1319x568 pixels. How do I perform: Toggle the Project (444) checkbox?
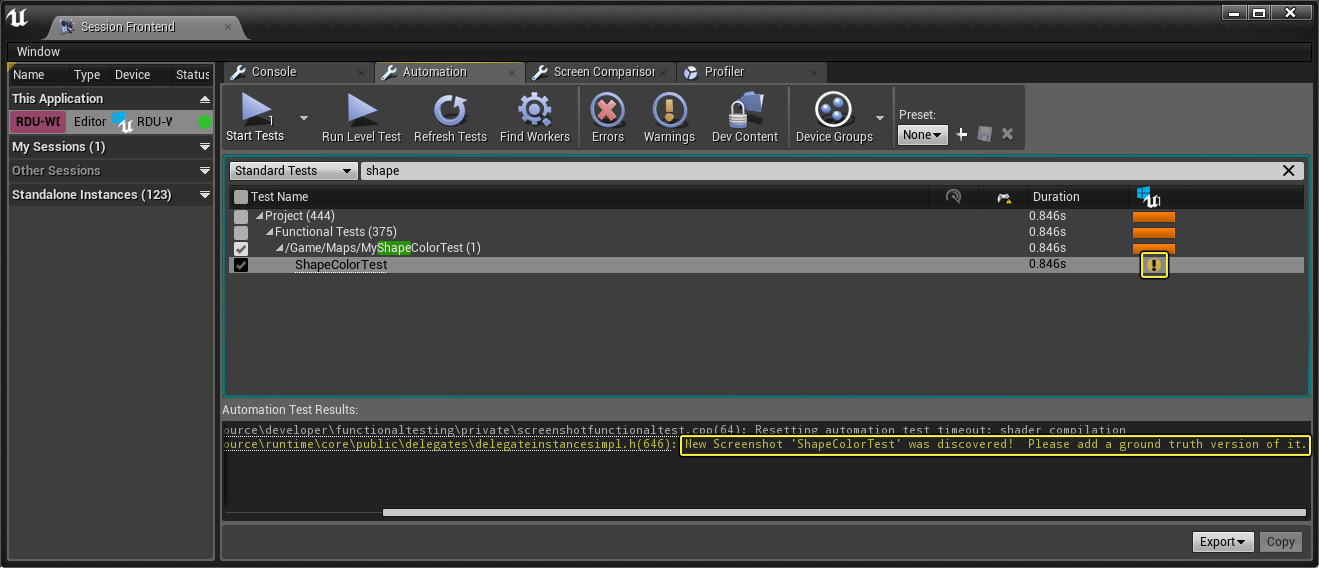[241, 217]
